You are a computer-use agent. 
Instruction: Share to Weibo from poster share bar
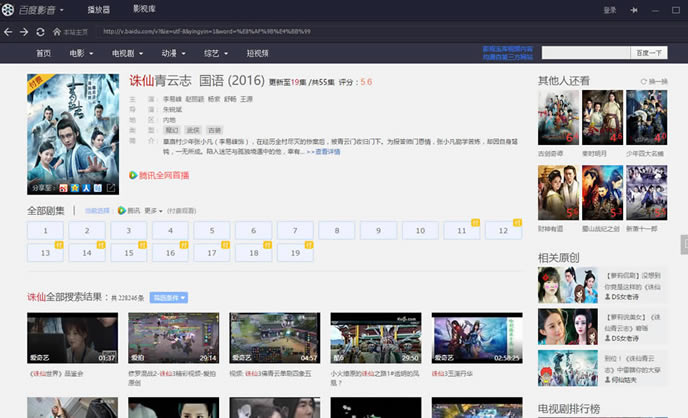(64, 187)
